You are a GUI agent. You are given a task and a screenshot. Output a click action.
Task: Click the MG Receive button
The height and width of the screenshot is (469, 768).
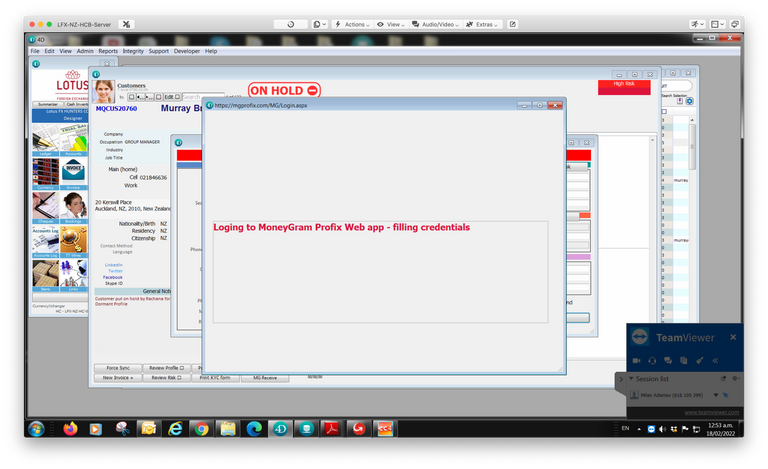265,377
